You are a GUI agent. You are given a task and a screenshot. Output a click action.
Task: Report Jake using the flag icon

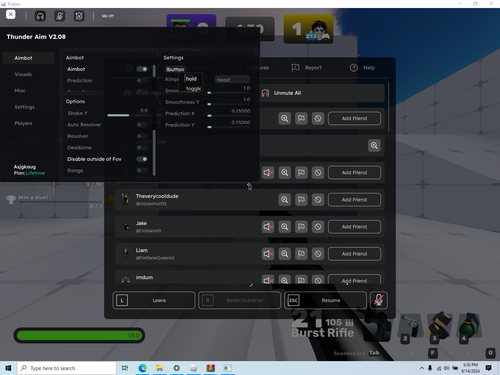(301, 227)
